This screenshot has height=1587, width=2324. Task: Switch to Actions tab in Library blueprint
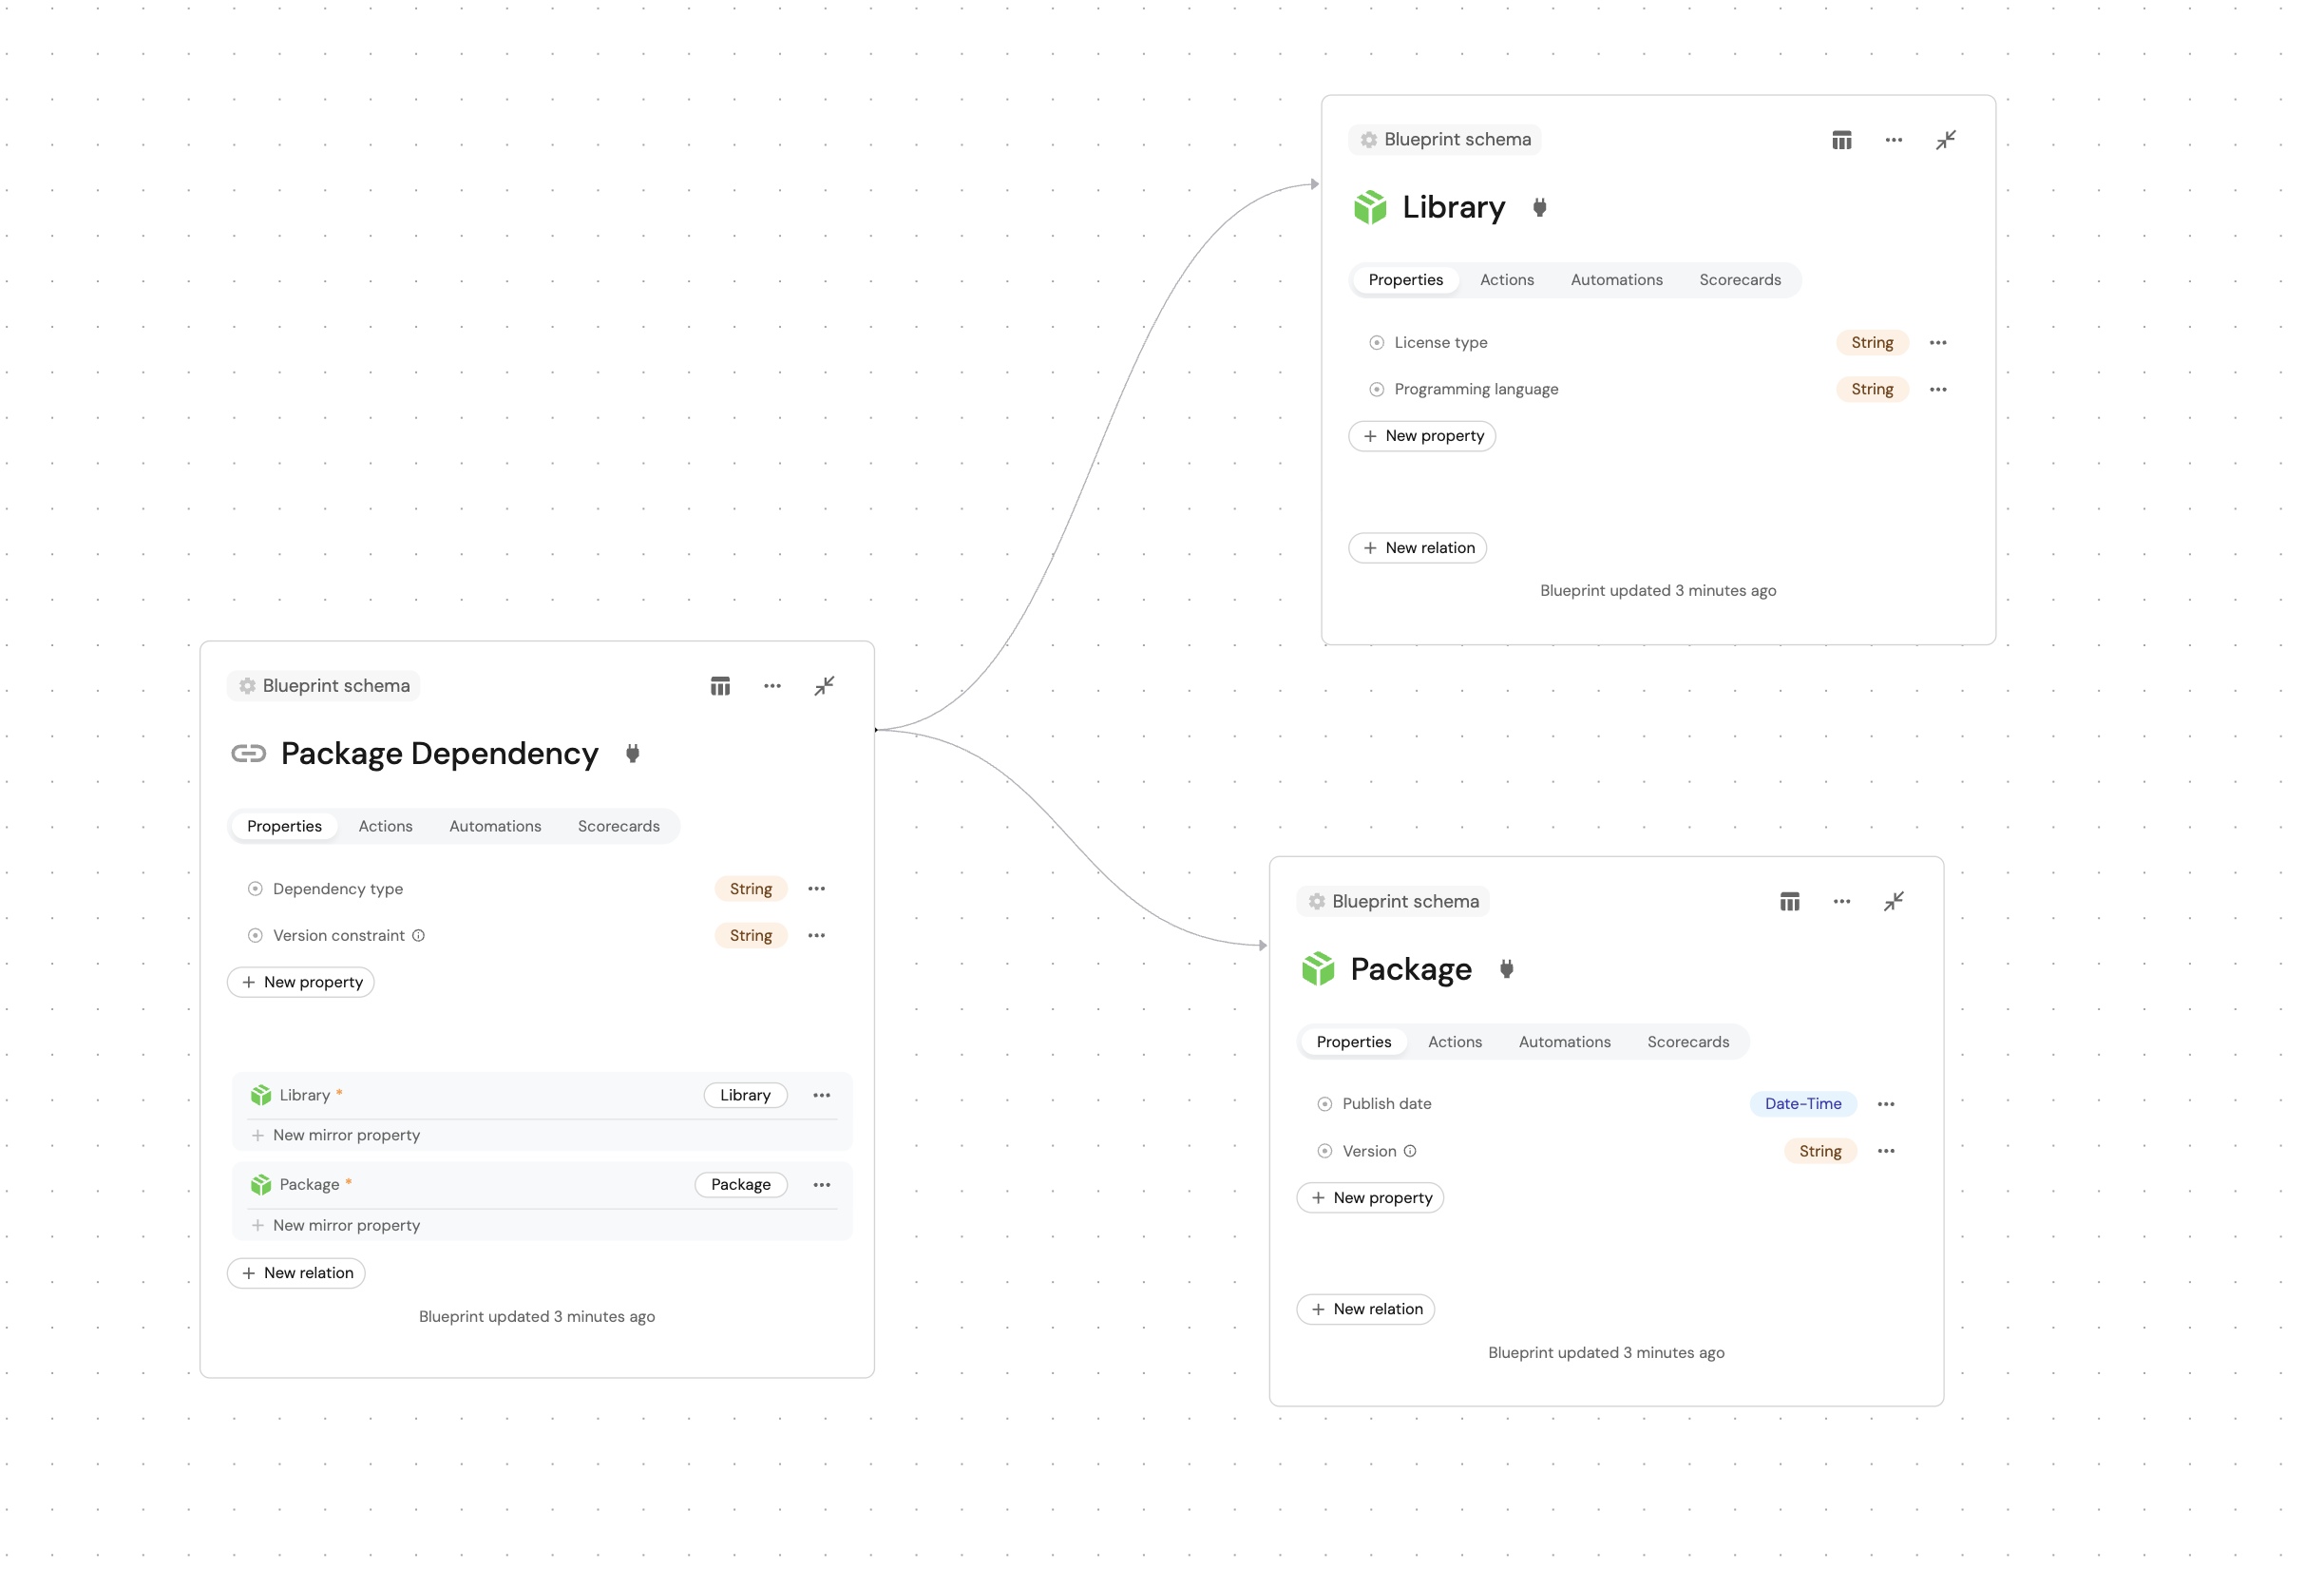point(1506,280)
